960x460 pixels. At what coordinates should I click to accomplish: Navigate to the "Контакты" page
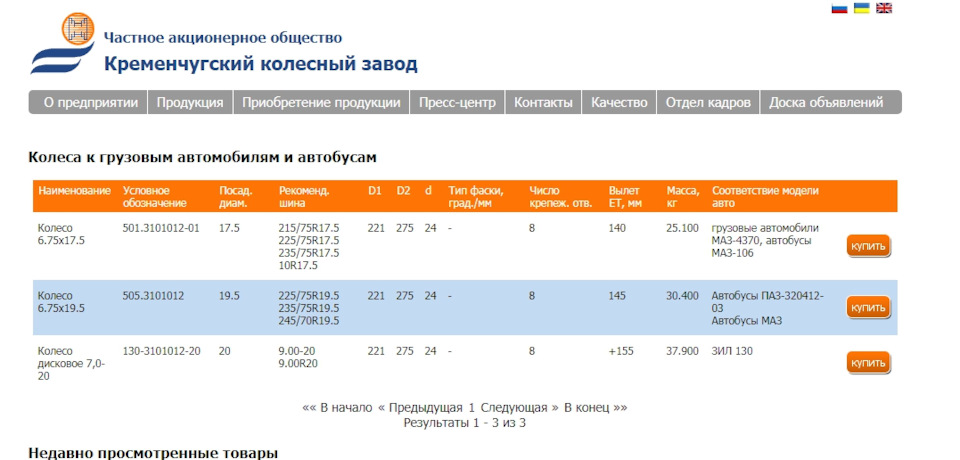[543, 102]
